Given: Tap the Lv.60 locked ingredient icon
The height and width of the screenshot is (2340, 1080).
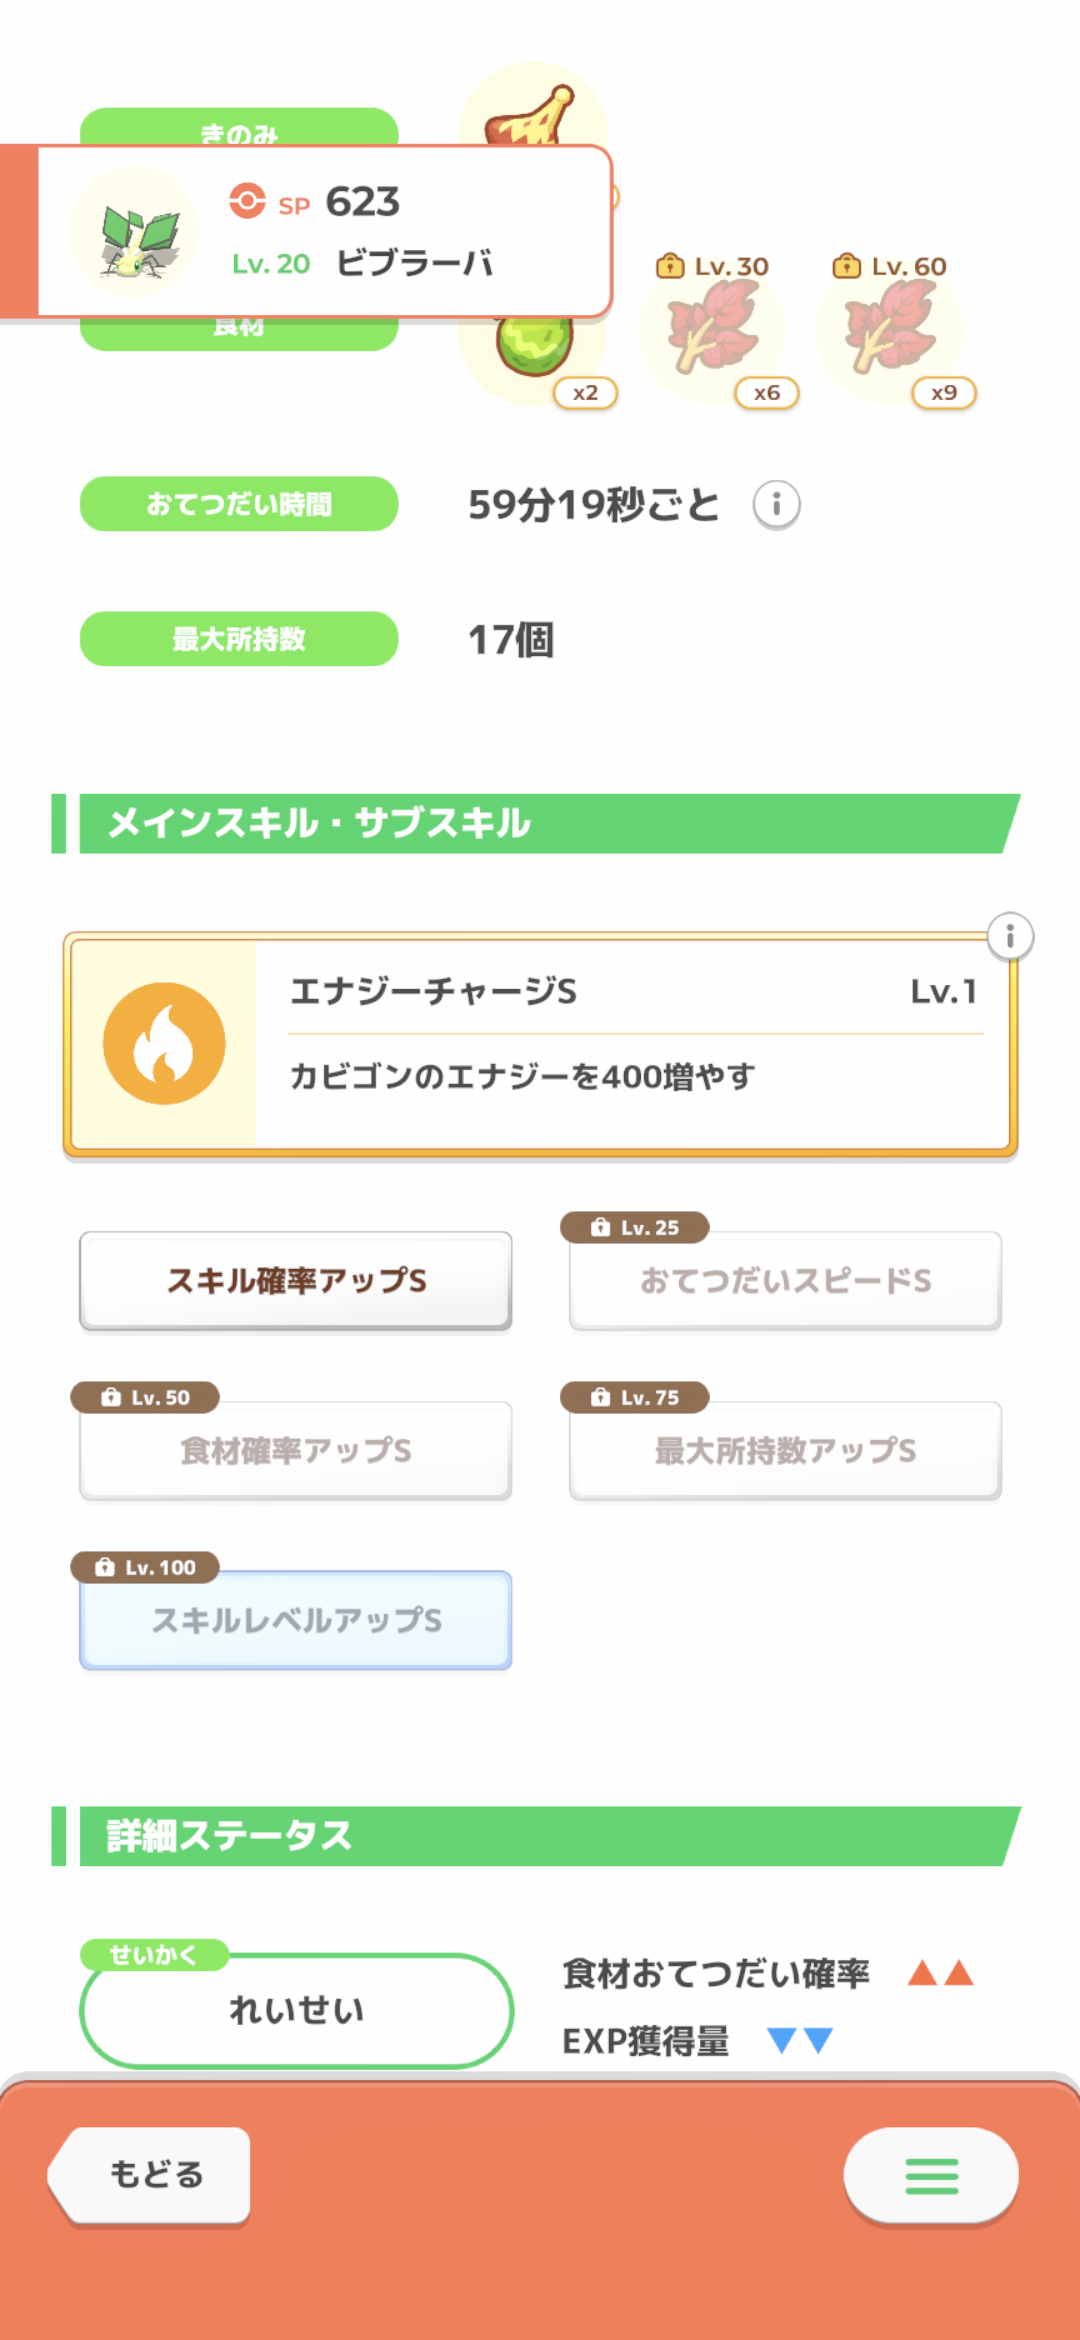Looking at the screenshot, I should pyautogui.click(x=890, y=328).
